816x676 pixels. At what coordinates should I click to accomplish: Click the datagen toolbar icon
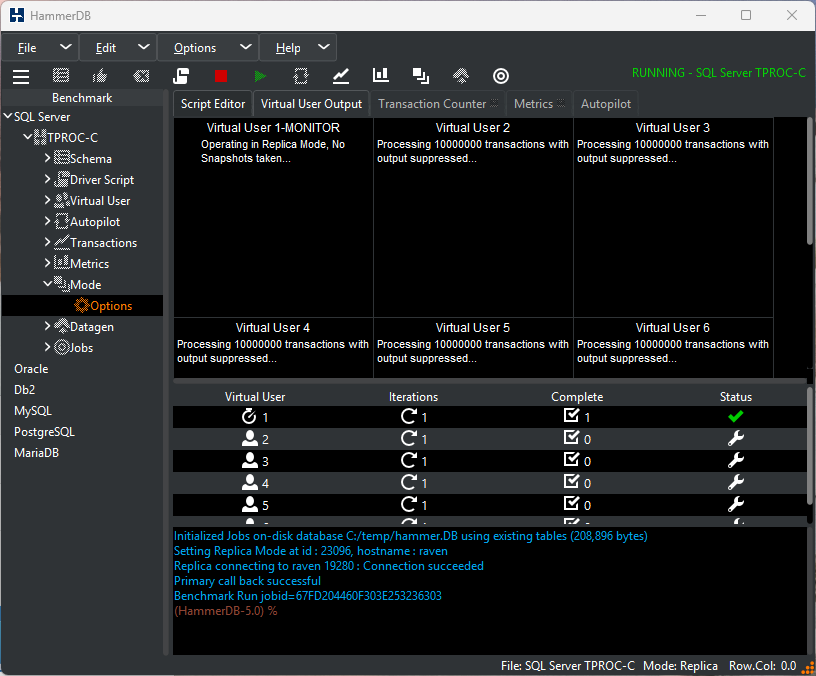(x=461, y=76)
